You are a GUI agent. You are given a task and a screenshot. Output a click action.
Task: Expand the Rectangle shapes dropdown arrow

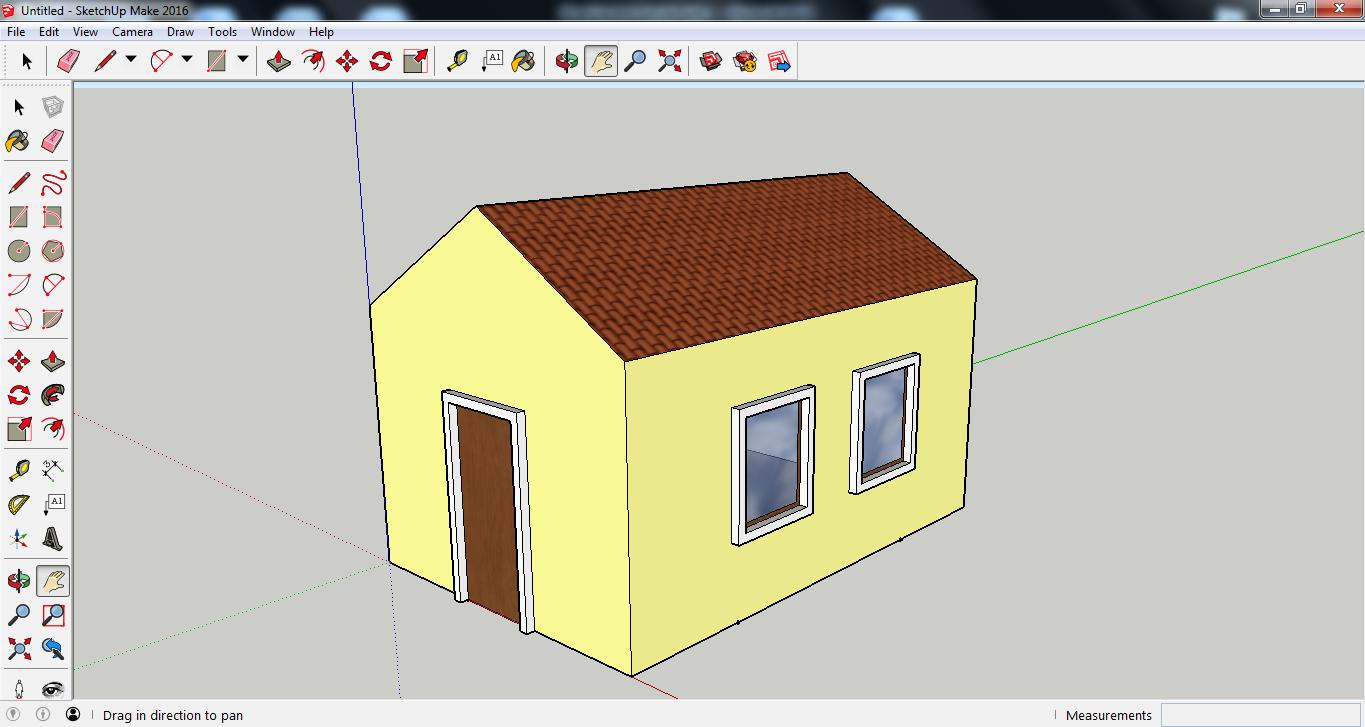[243, 60]
